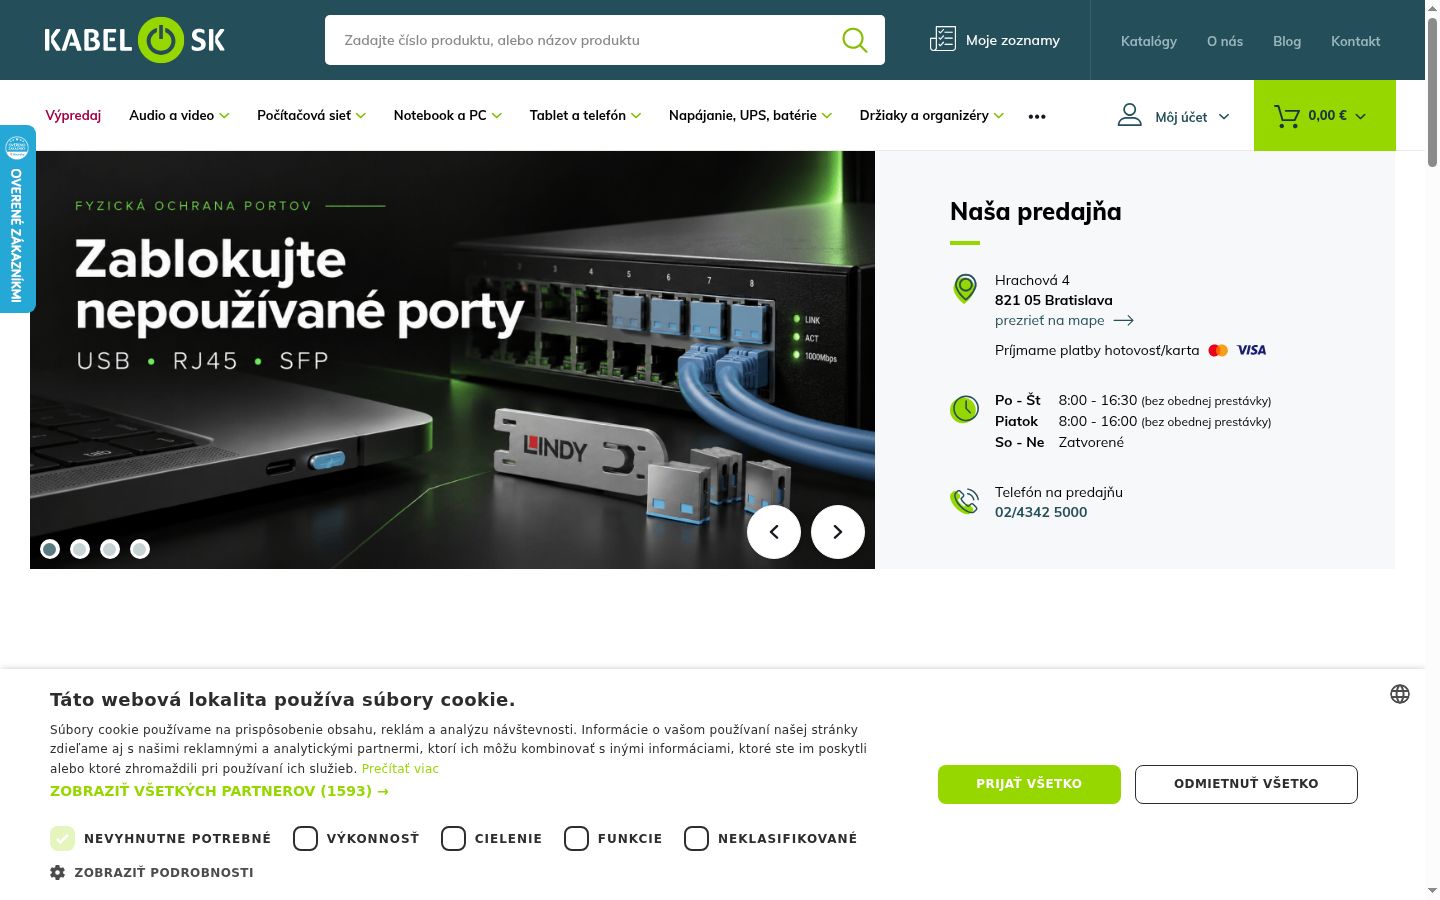Go to previous banner slide arrow
1440x900 pixels.
click(x=774, y=532)
